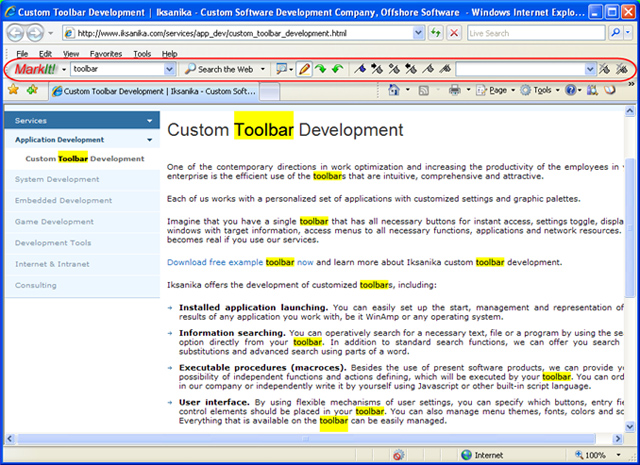Click the Internet security zone indicator

tap(482, 455)
